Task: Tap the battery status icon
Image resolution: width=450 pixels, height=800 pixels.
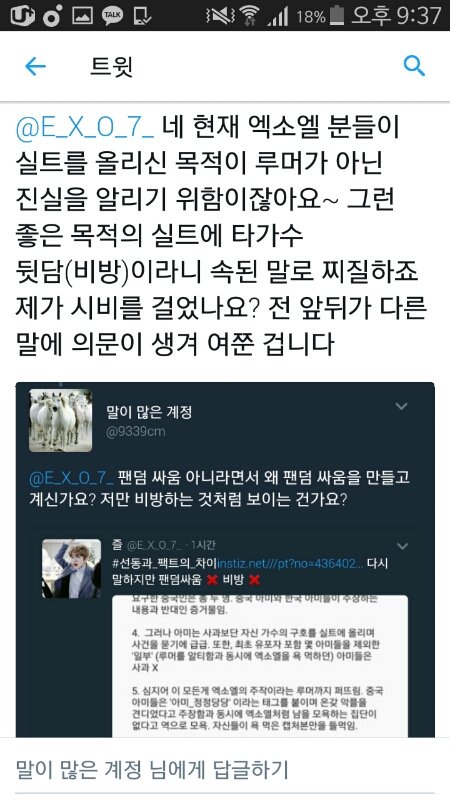Action: 337,15
